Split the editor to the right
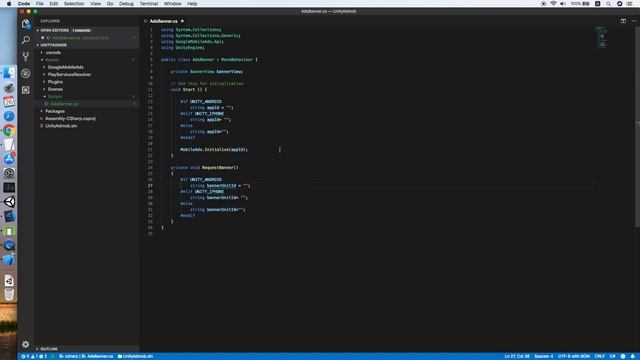 pyautogui.click(x=623, y=21)
